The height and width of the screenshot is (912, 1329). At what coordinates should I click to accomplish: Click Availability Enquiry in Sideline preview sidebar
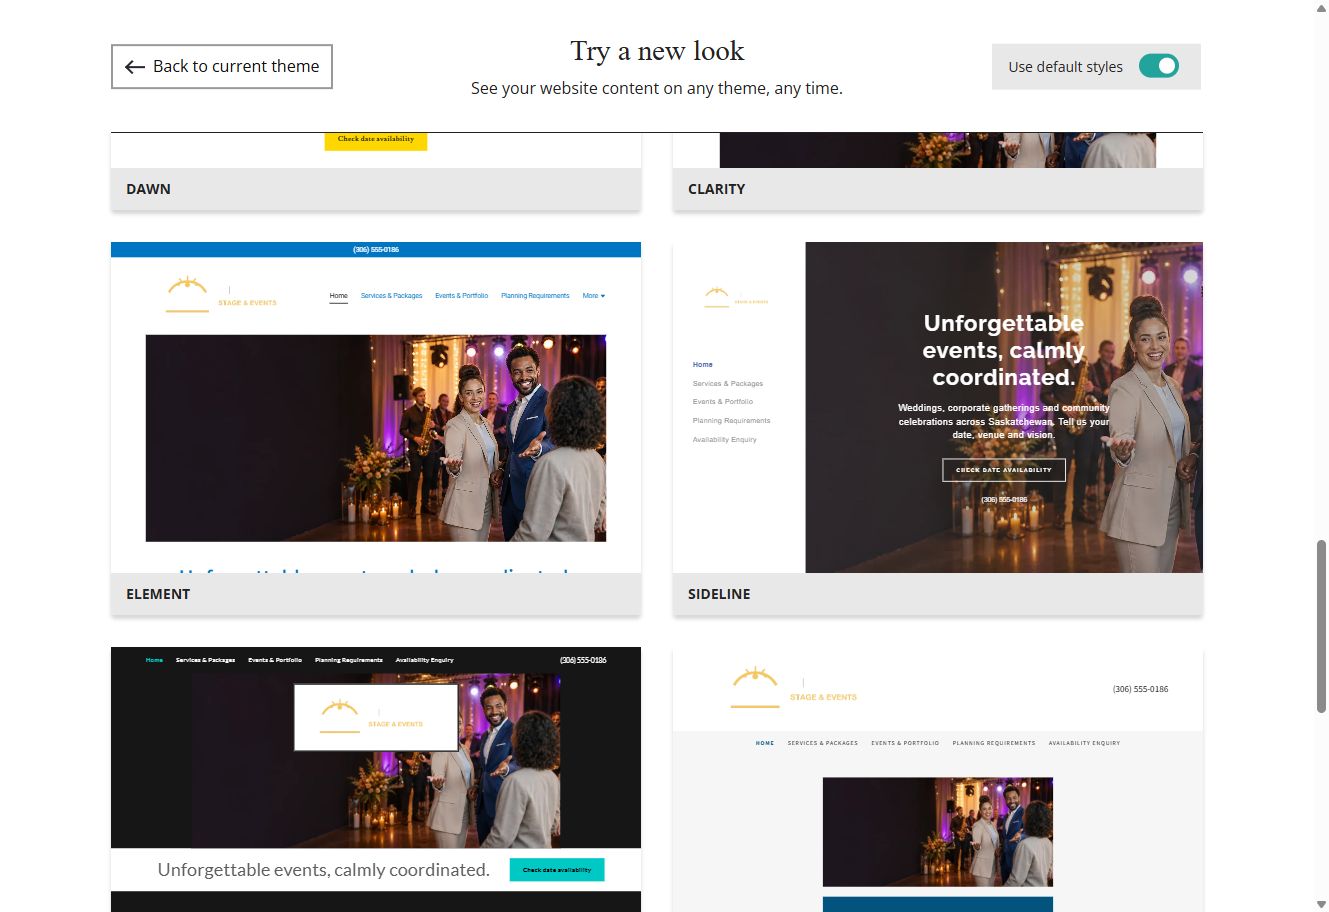point(725,440)
